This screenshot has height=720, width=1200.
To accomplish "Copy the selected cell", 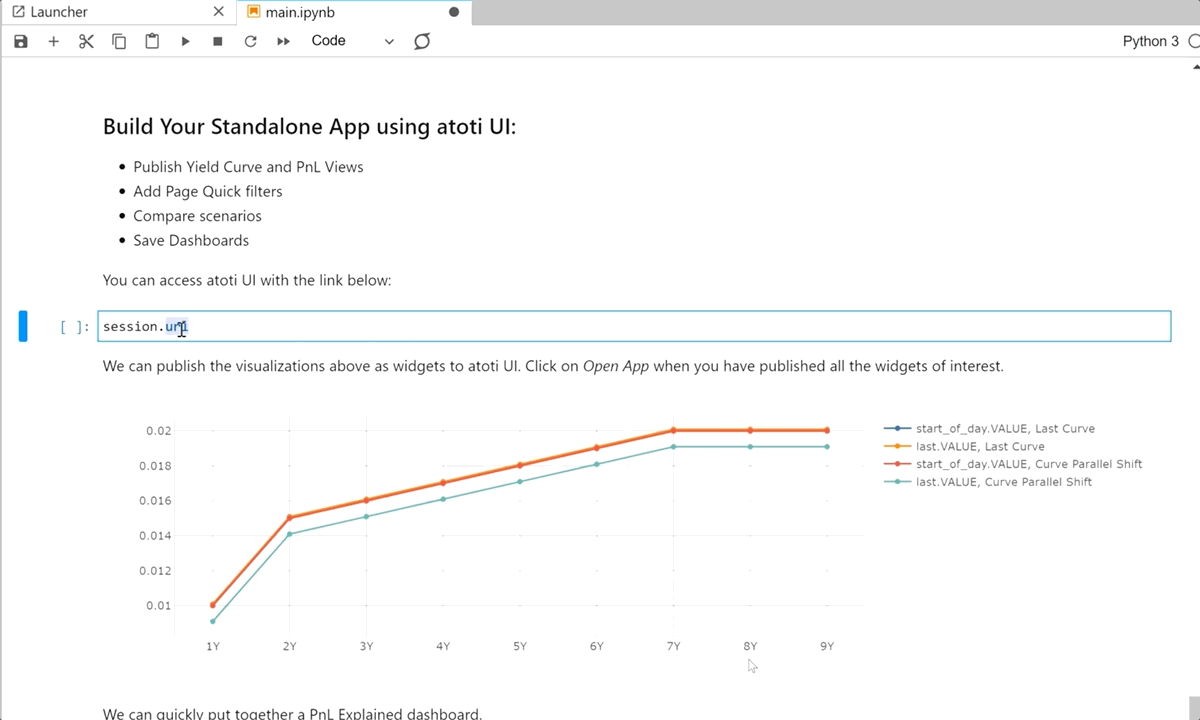I will tap(119, 41).
